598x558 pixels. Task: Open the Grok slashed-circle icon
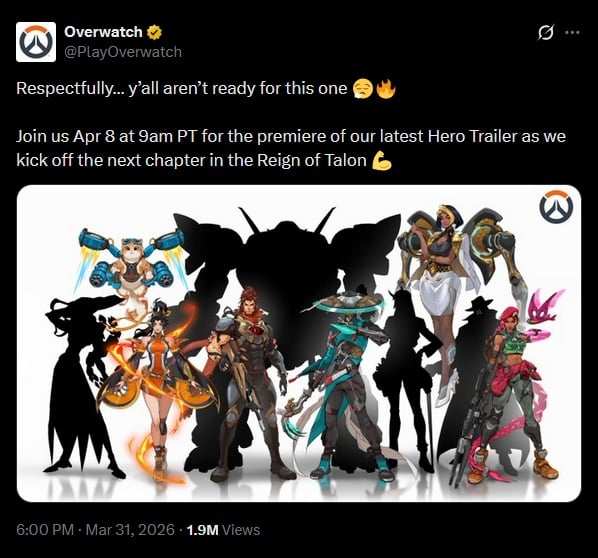point(546,32)
